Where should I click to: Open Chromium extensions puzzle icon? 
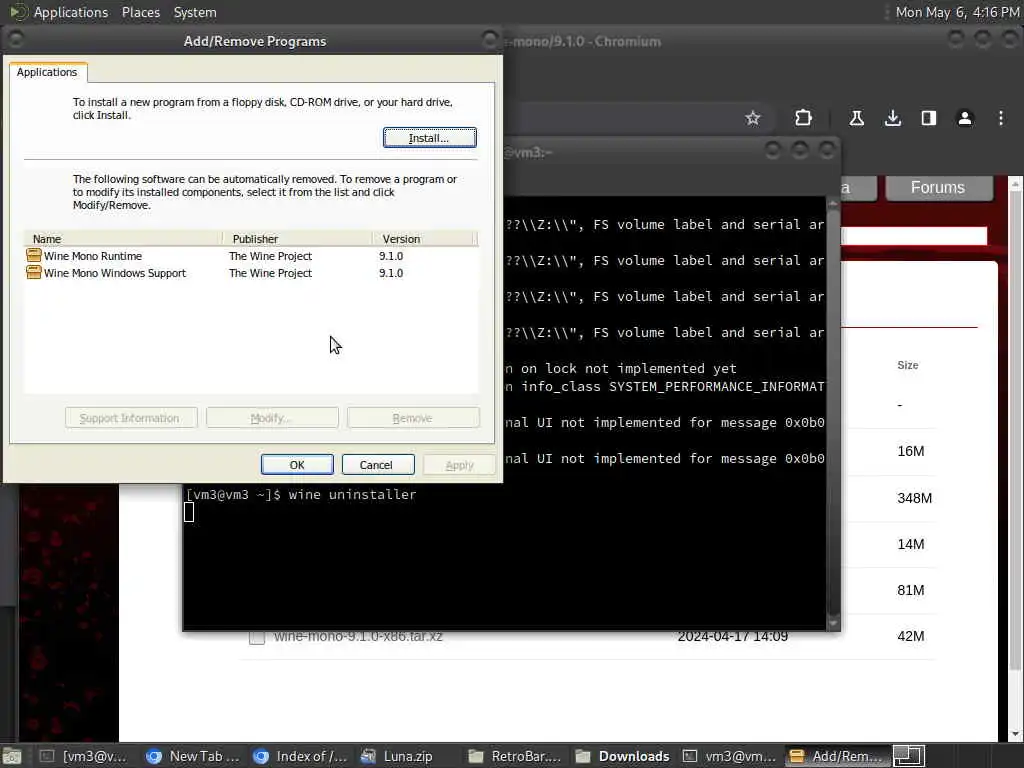[x=803, y=118]
